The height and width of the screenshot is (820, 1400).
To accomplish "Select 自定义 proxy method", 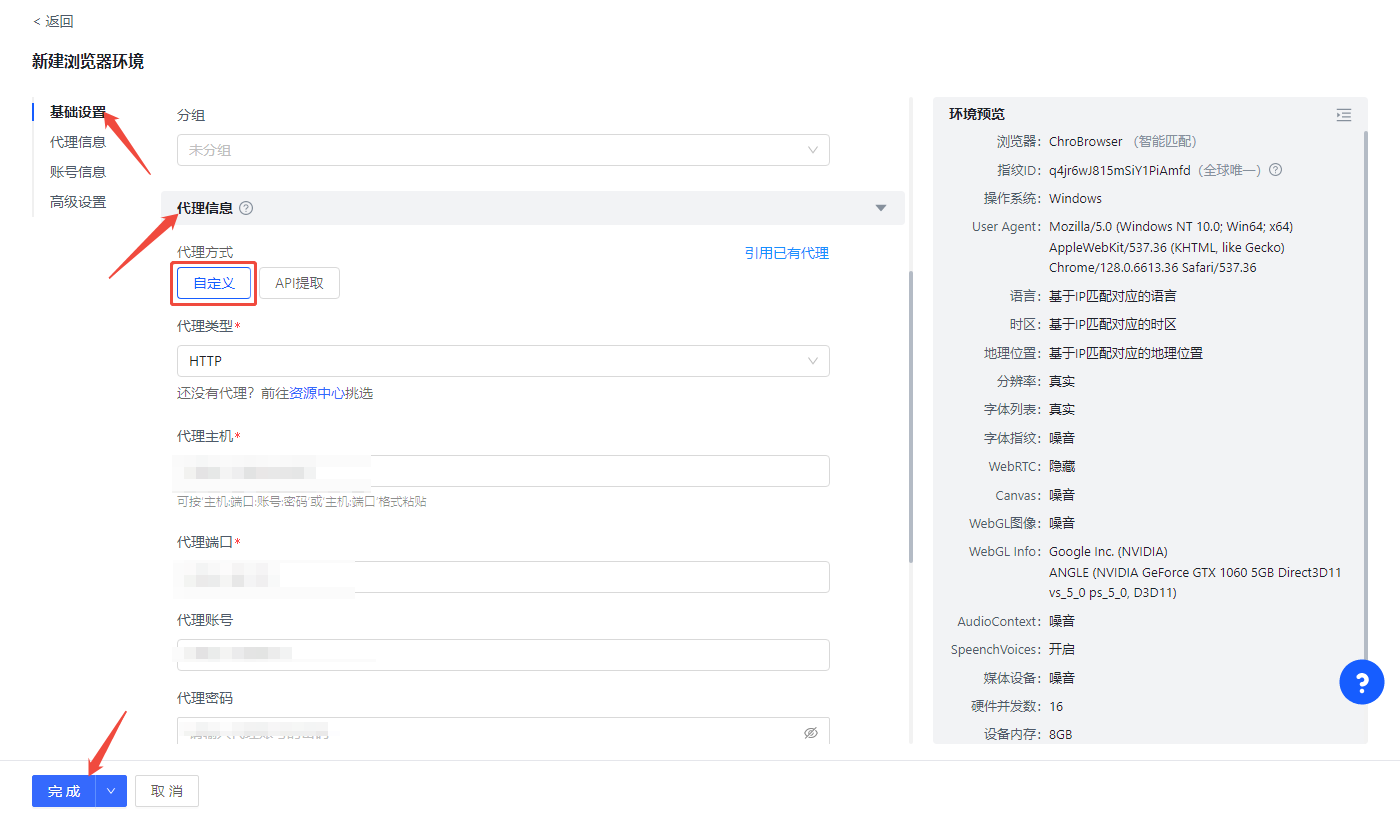I will pyautogui.click(x=214, y=283).
